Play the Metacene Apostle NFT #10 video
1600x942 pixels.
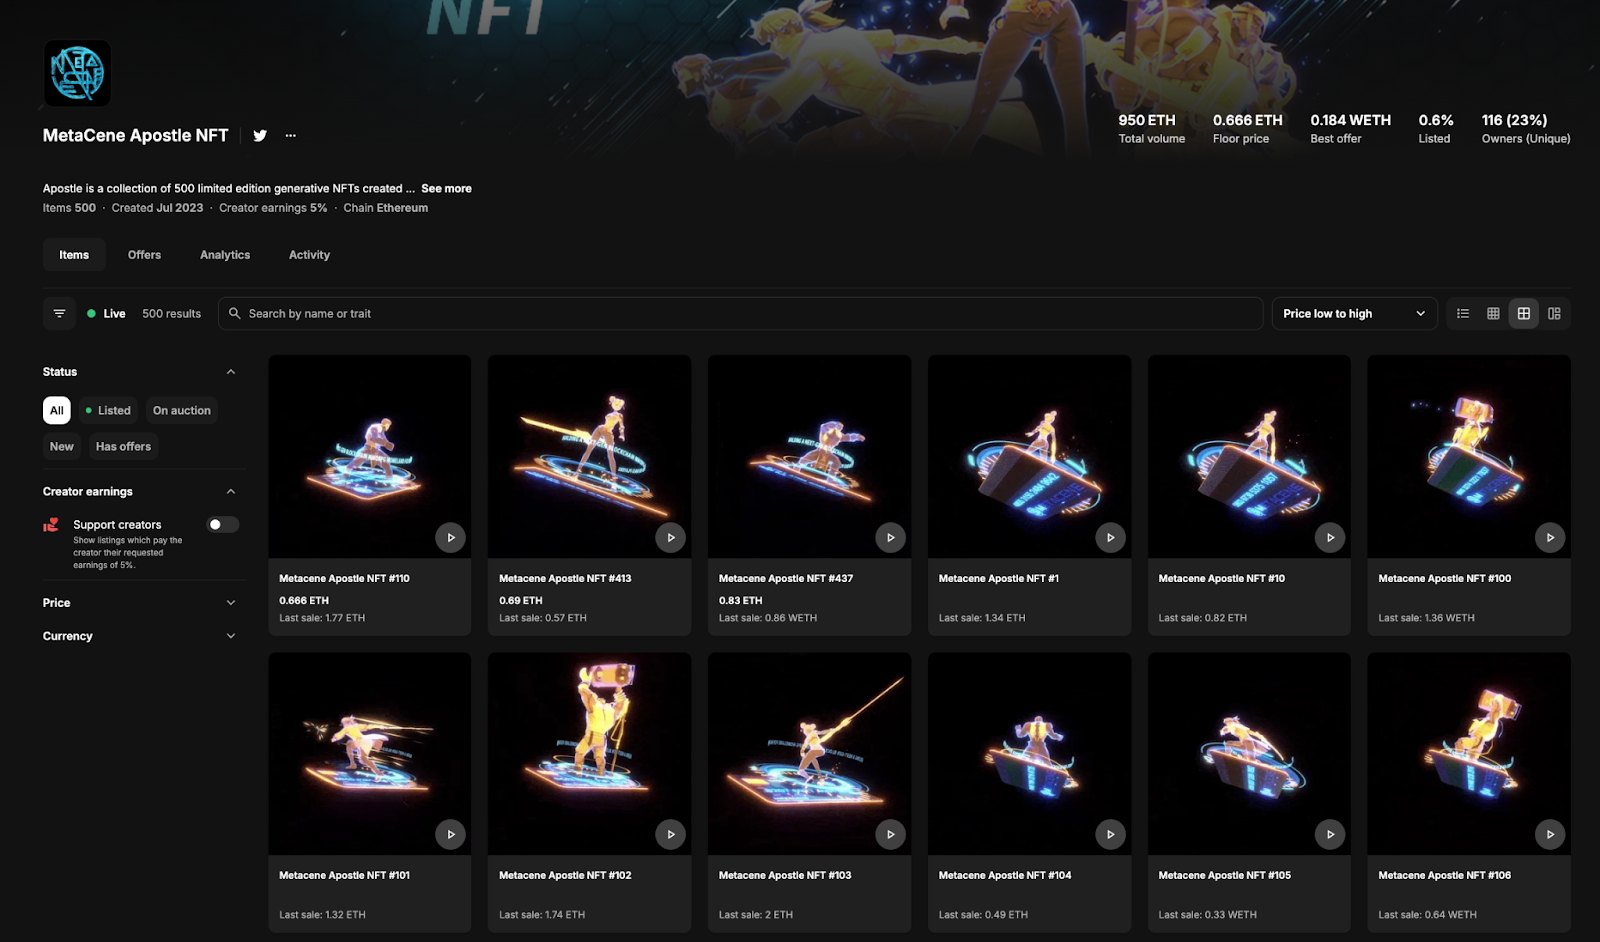(x=1330, y=538)
